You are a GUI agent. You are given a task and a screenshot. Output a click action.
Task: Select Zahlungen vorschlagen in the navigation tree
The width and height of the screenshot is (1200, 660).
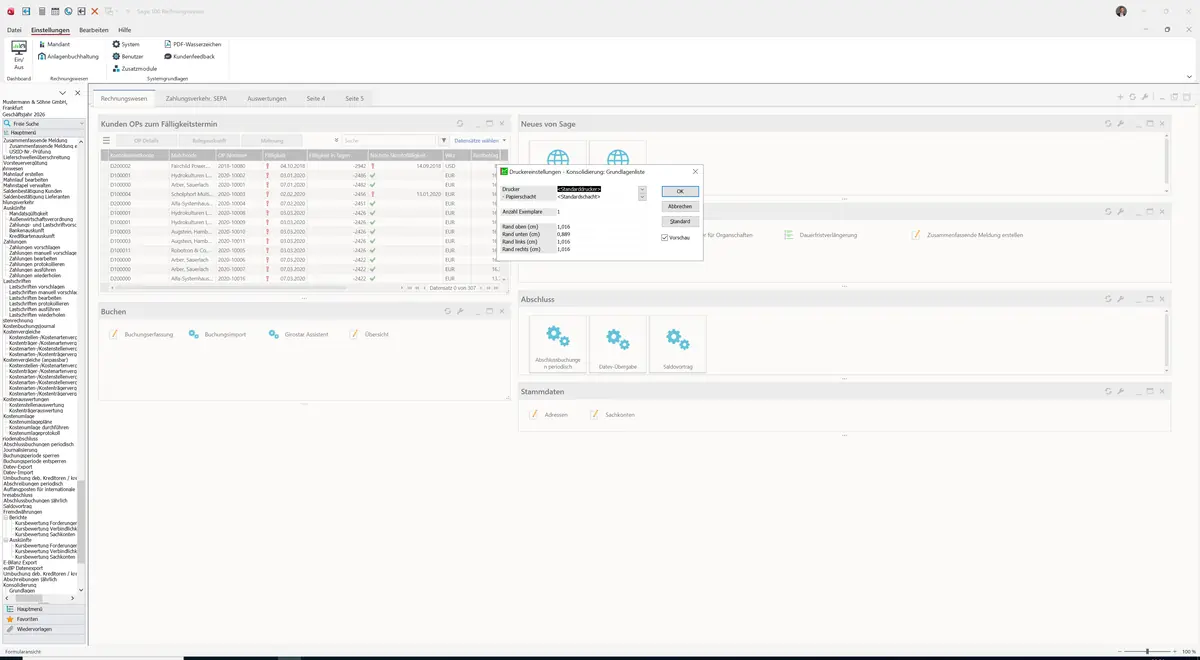pos(34,247)
